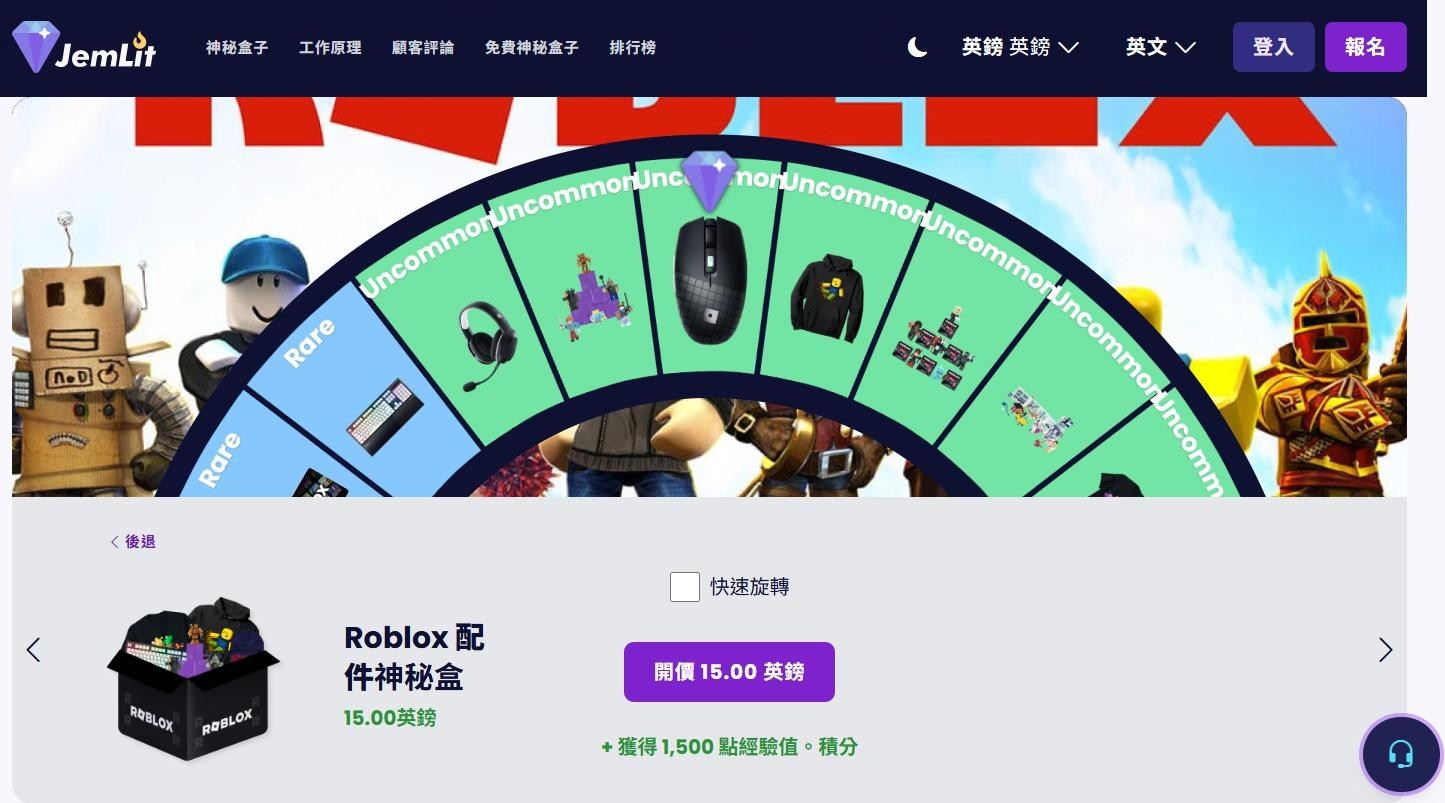1445x803 pixels.
Task: Select the rare keyboard prize segment
Action: coord(384,416)
